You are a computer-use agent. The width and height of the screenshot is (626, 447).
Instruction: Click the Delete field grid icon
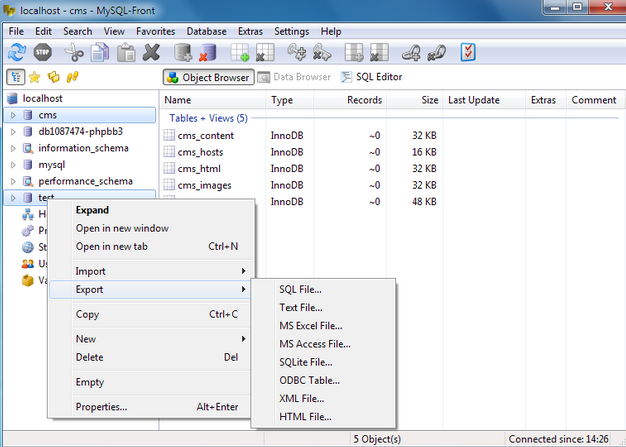pos(379,52)
